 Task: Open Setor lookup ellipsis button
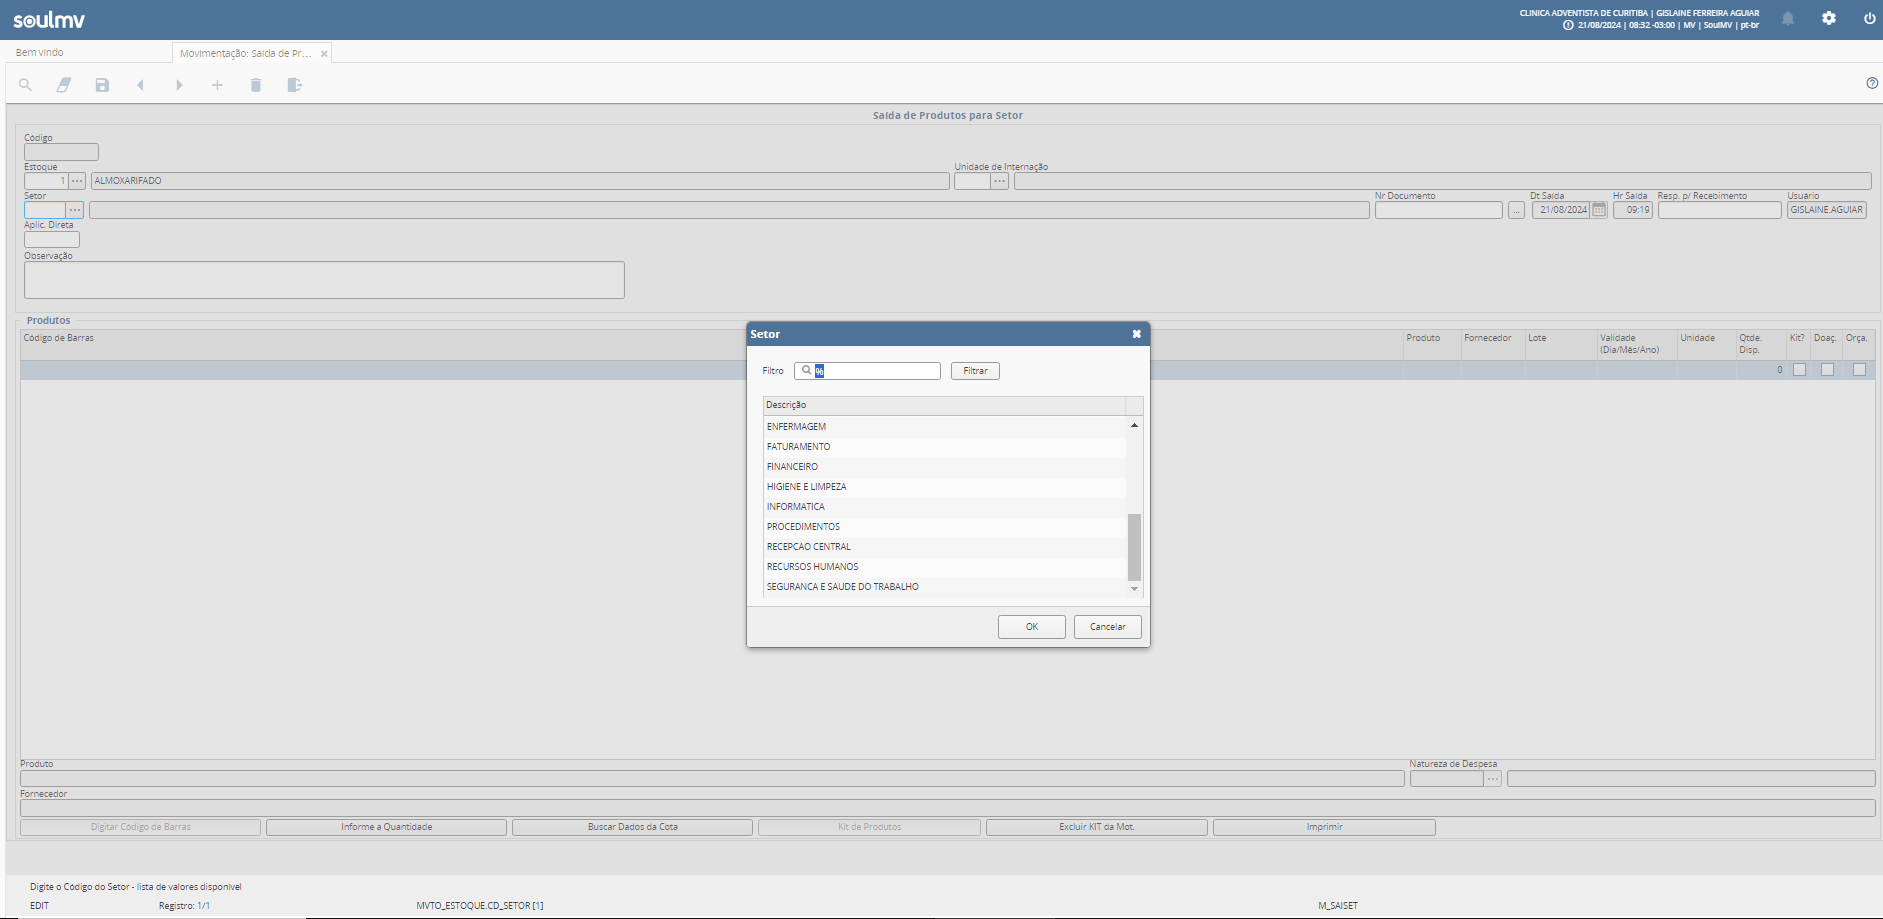point(75,210)
